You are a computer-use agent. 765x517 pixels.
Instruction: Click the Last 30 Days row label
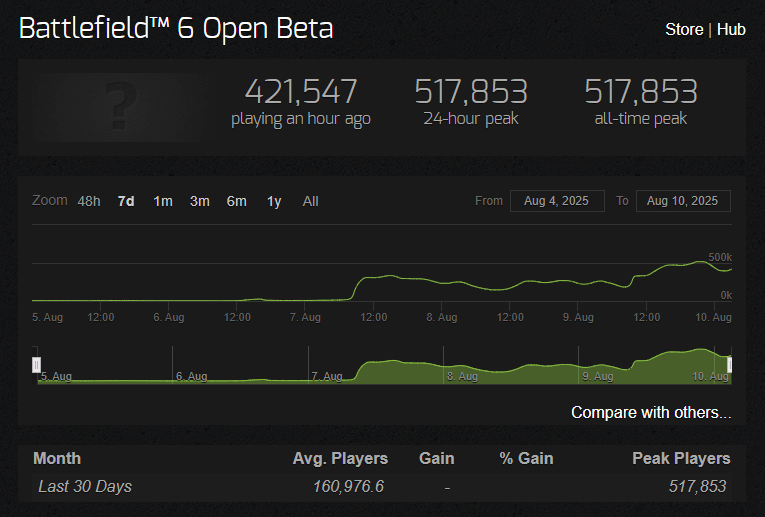pos(85,486)
